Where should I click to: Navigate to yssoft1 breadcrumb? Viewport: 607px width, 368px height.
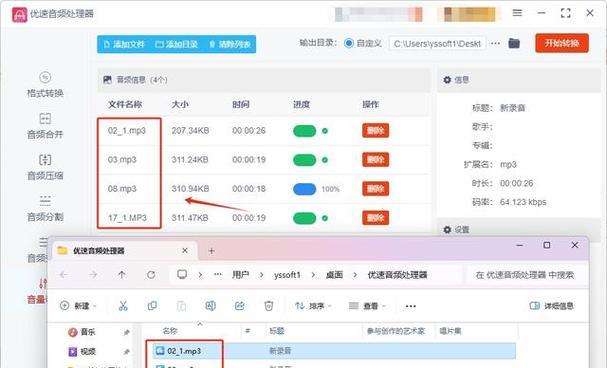click(x=287, y=275)
